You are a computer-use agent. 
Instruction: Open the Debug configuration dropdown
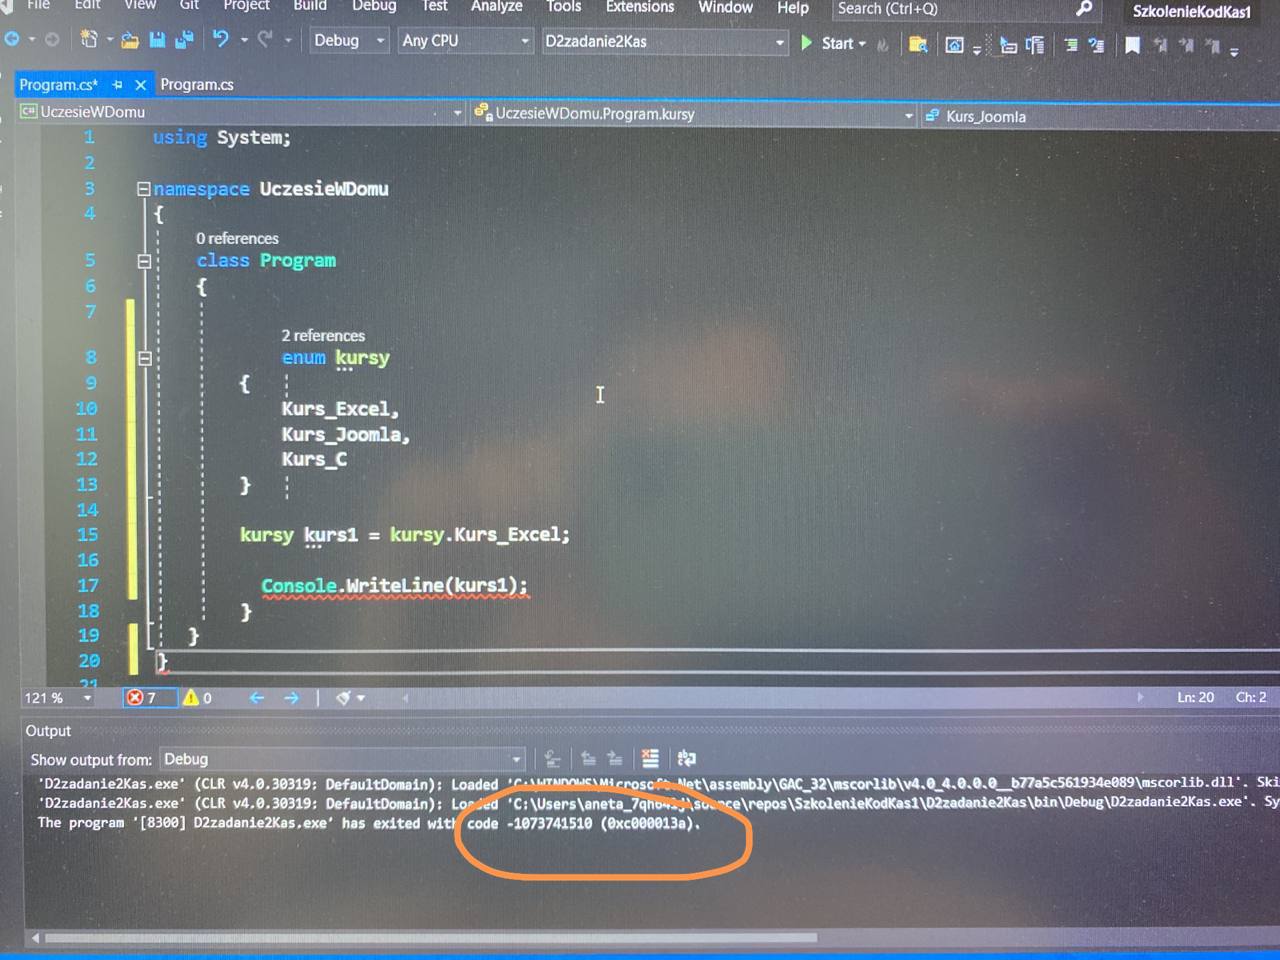[348, 40]
